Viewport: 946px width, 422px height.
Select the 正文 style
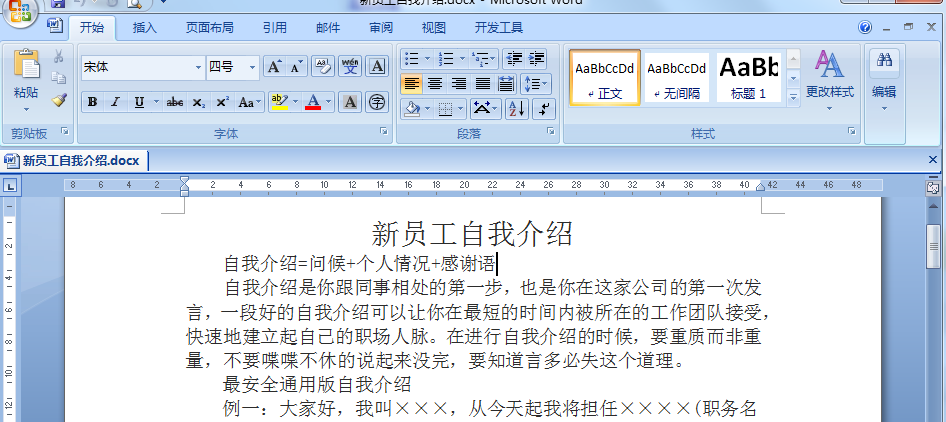pos(605,77)
